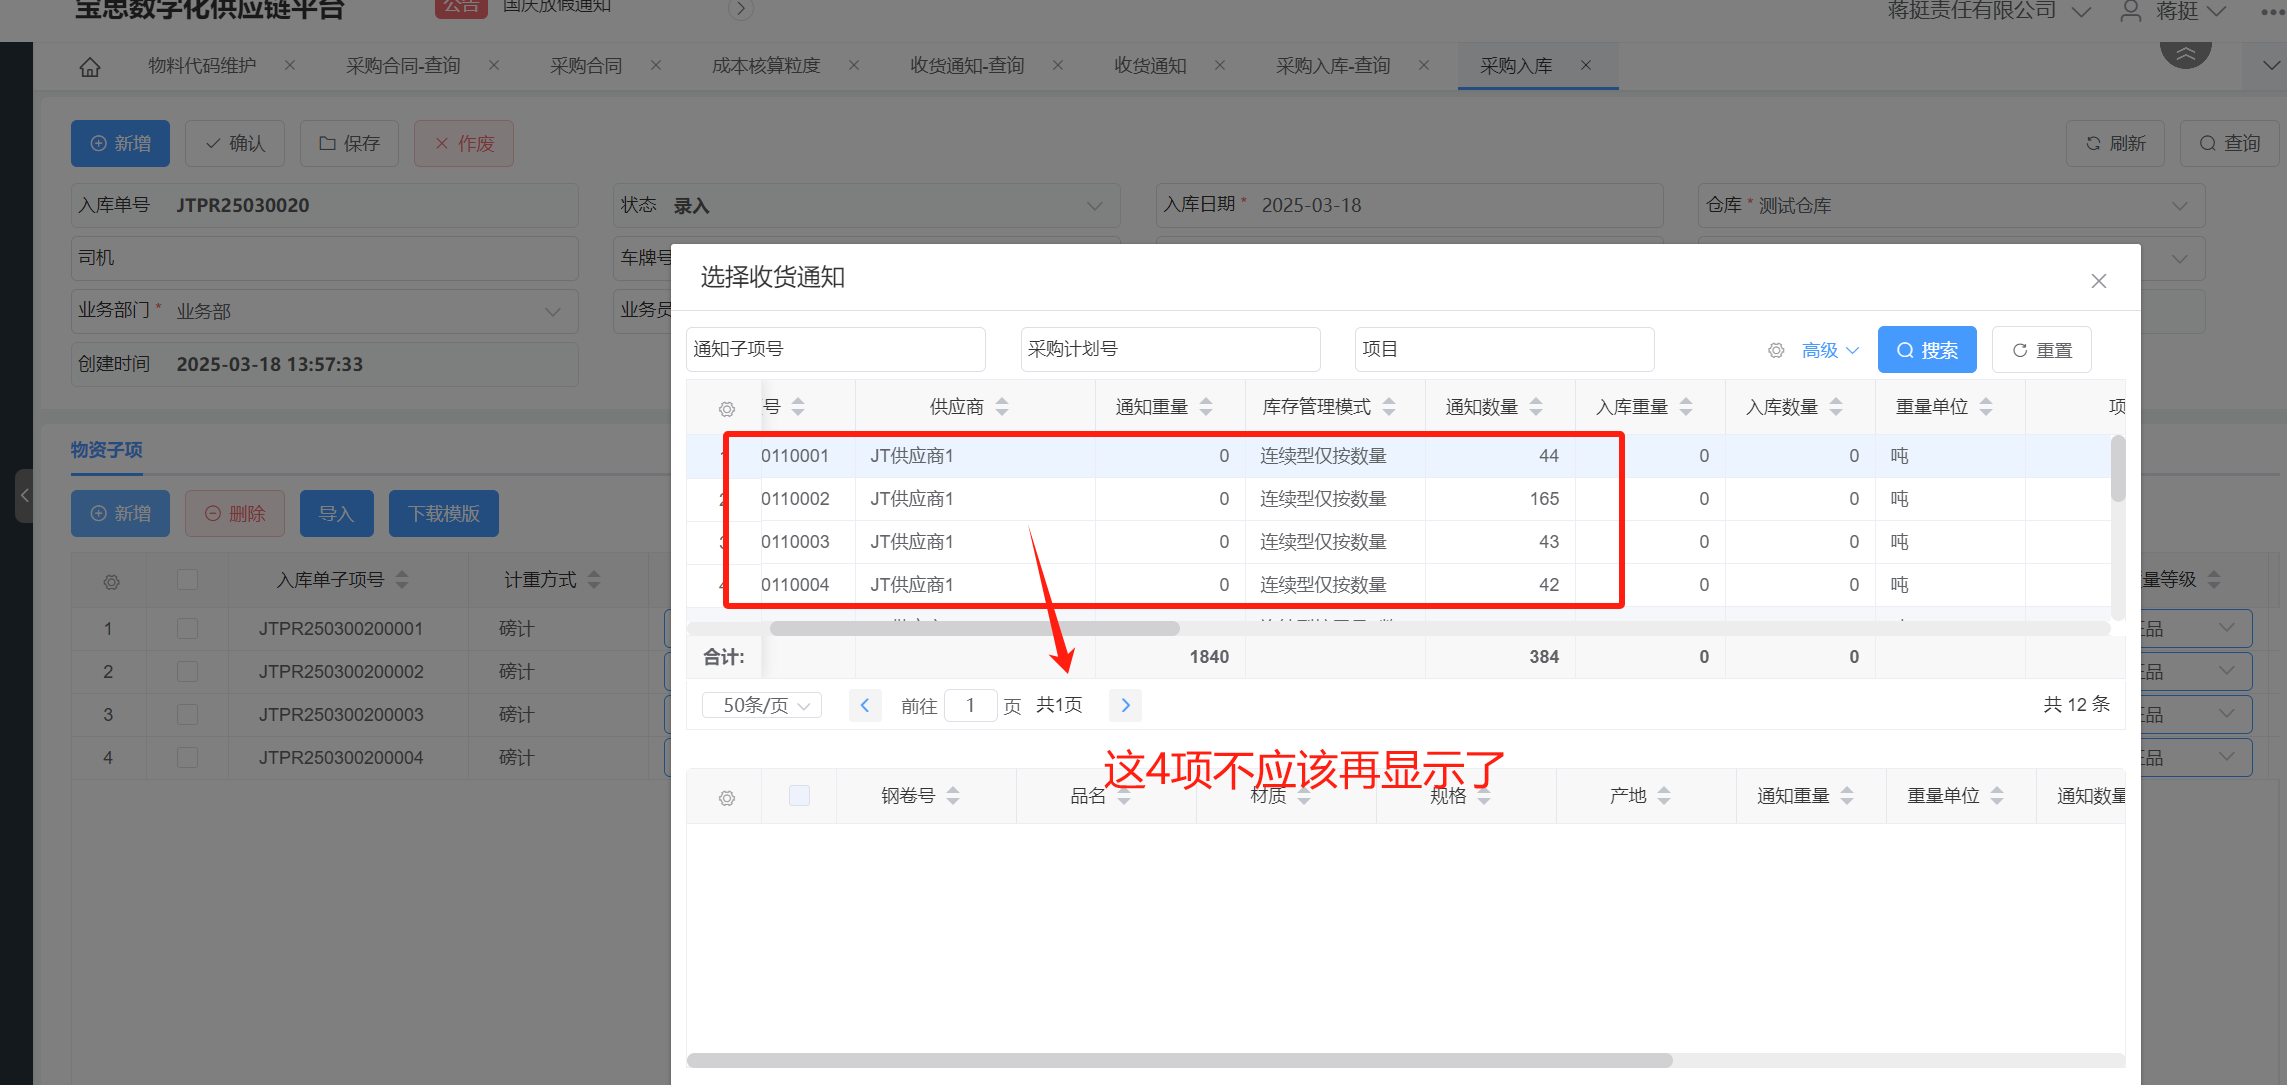Click bottom horizontal scrollbar of coil table
The width and height of the screenshot is (2287, 1085).
point(1180,1060)
